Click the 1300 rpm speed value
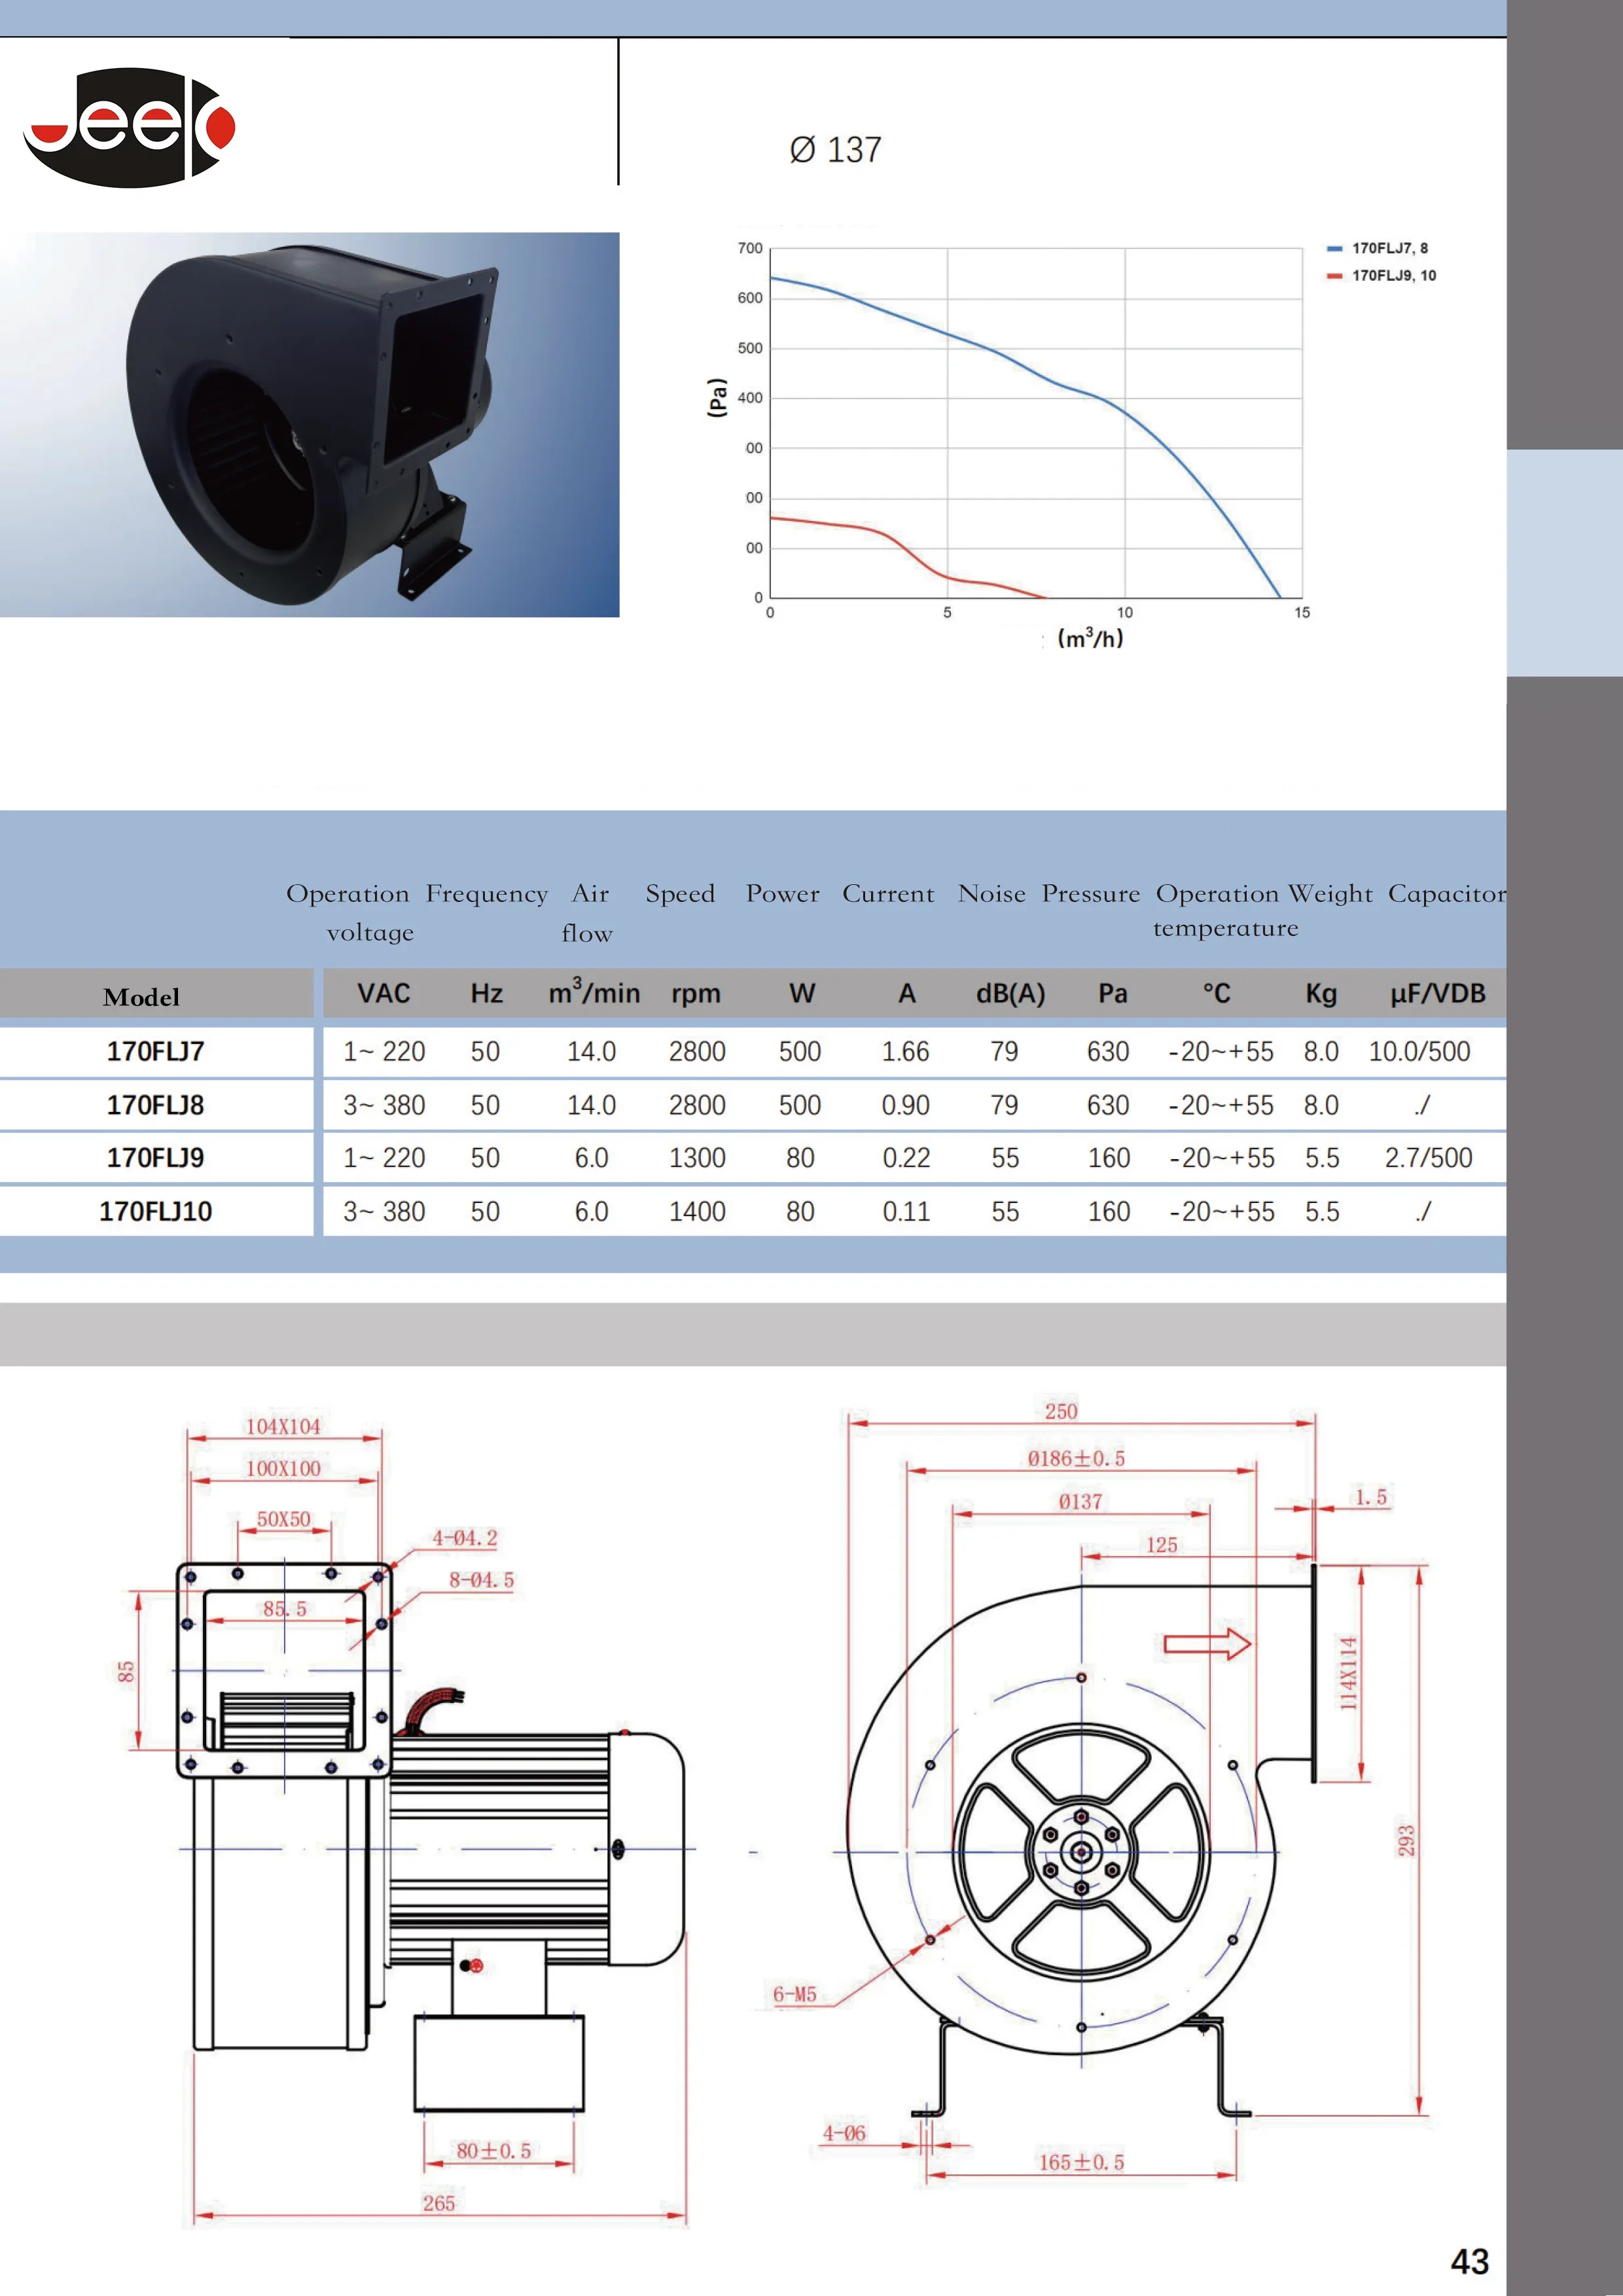 (698, 1159)
